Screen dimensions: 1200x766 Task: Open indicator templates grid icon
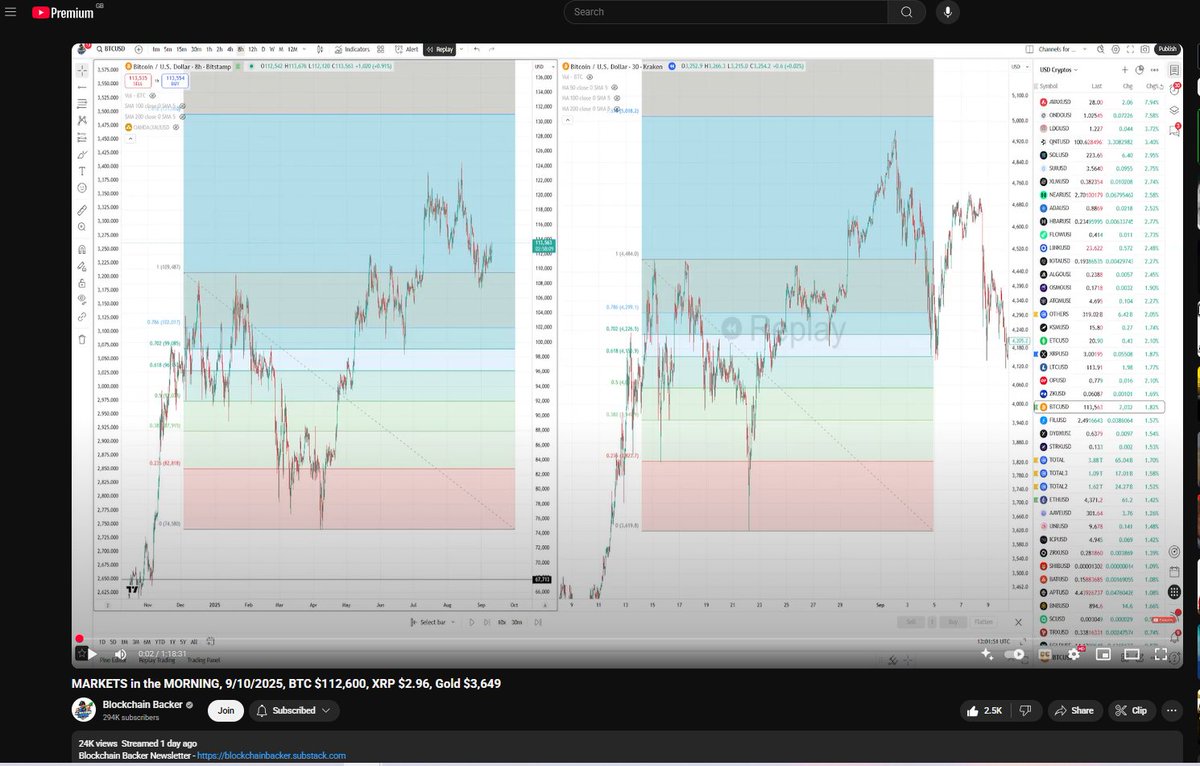(x=381, y=49)
